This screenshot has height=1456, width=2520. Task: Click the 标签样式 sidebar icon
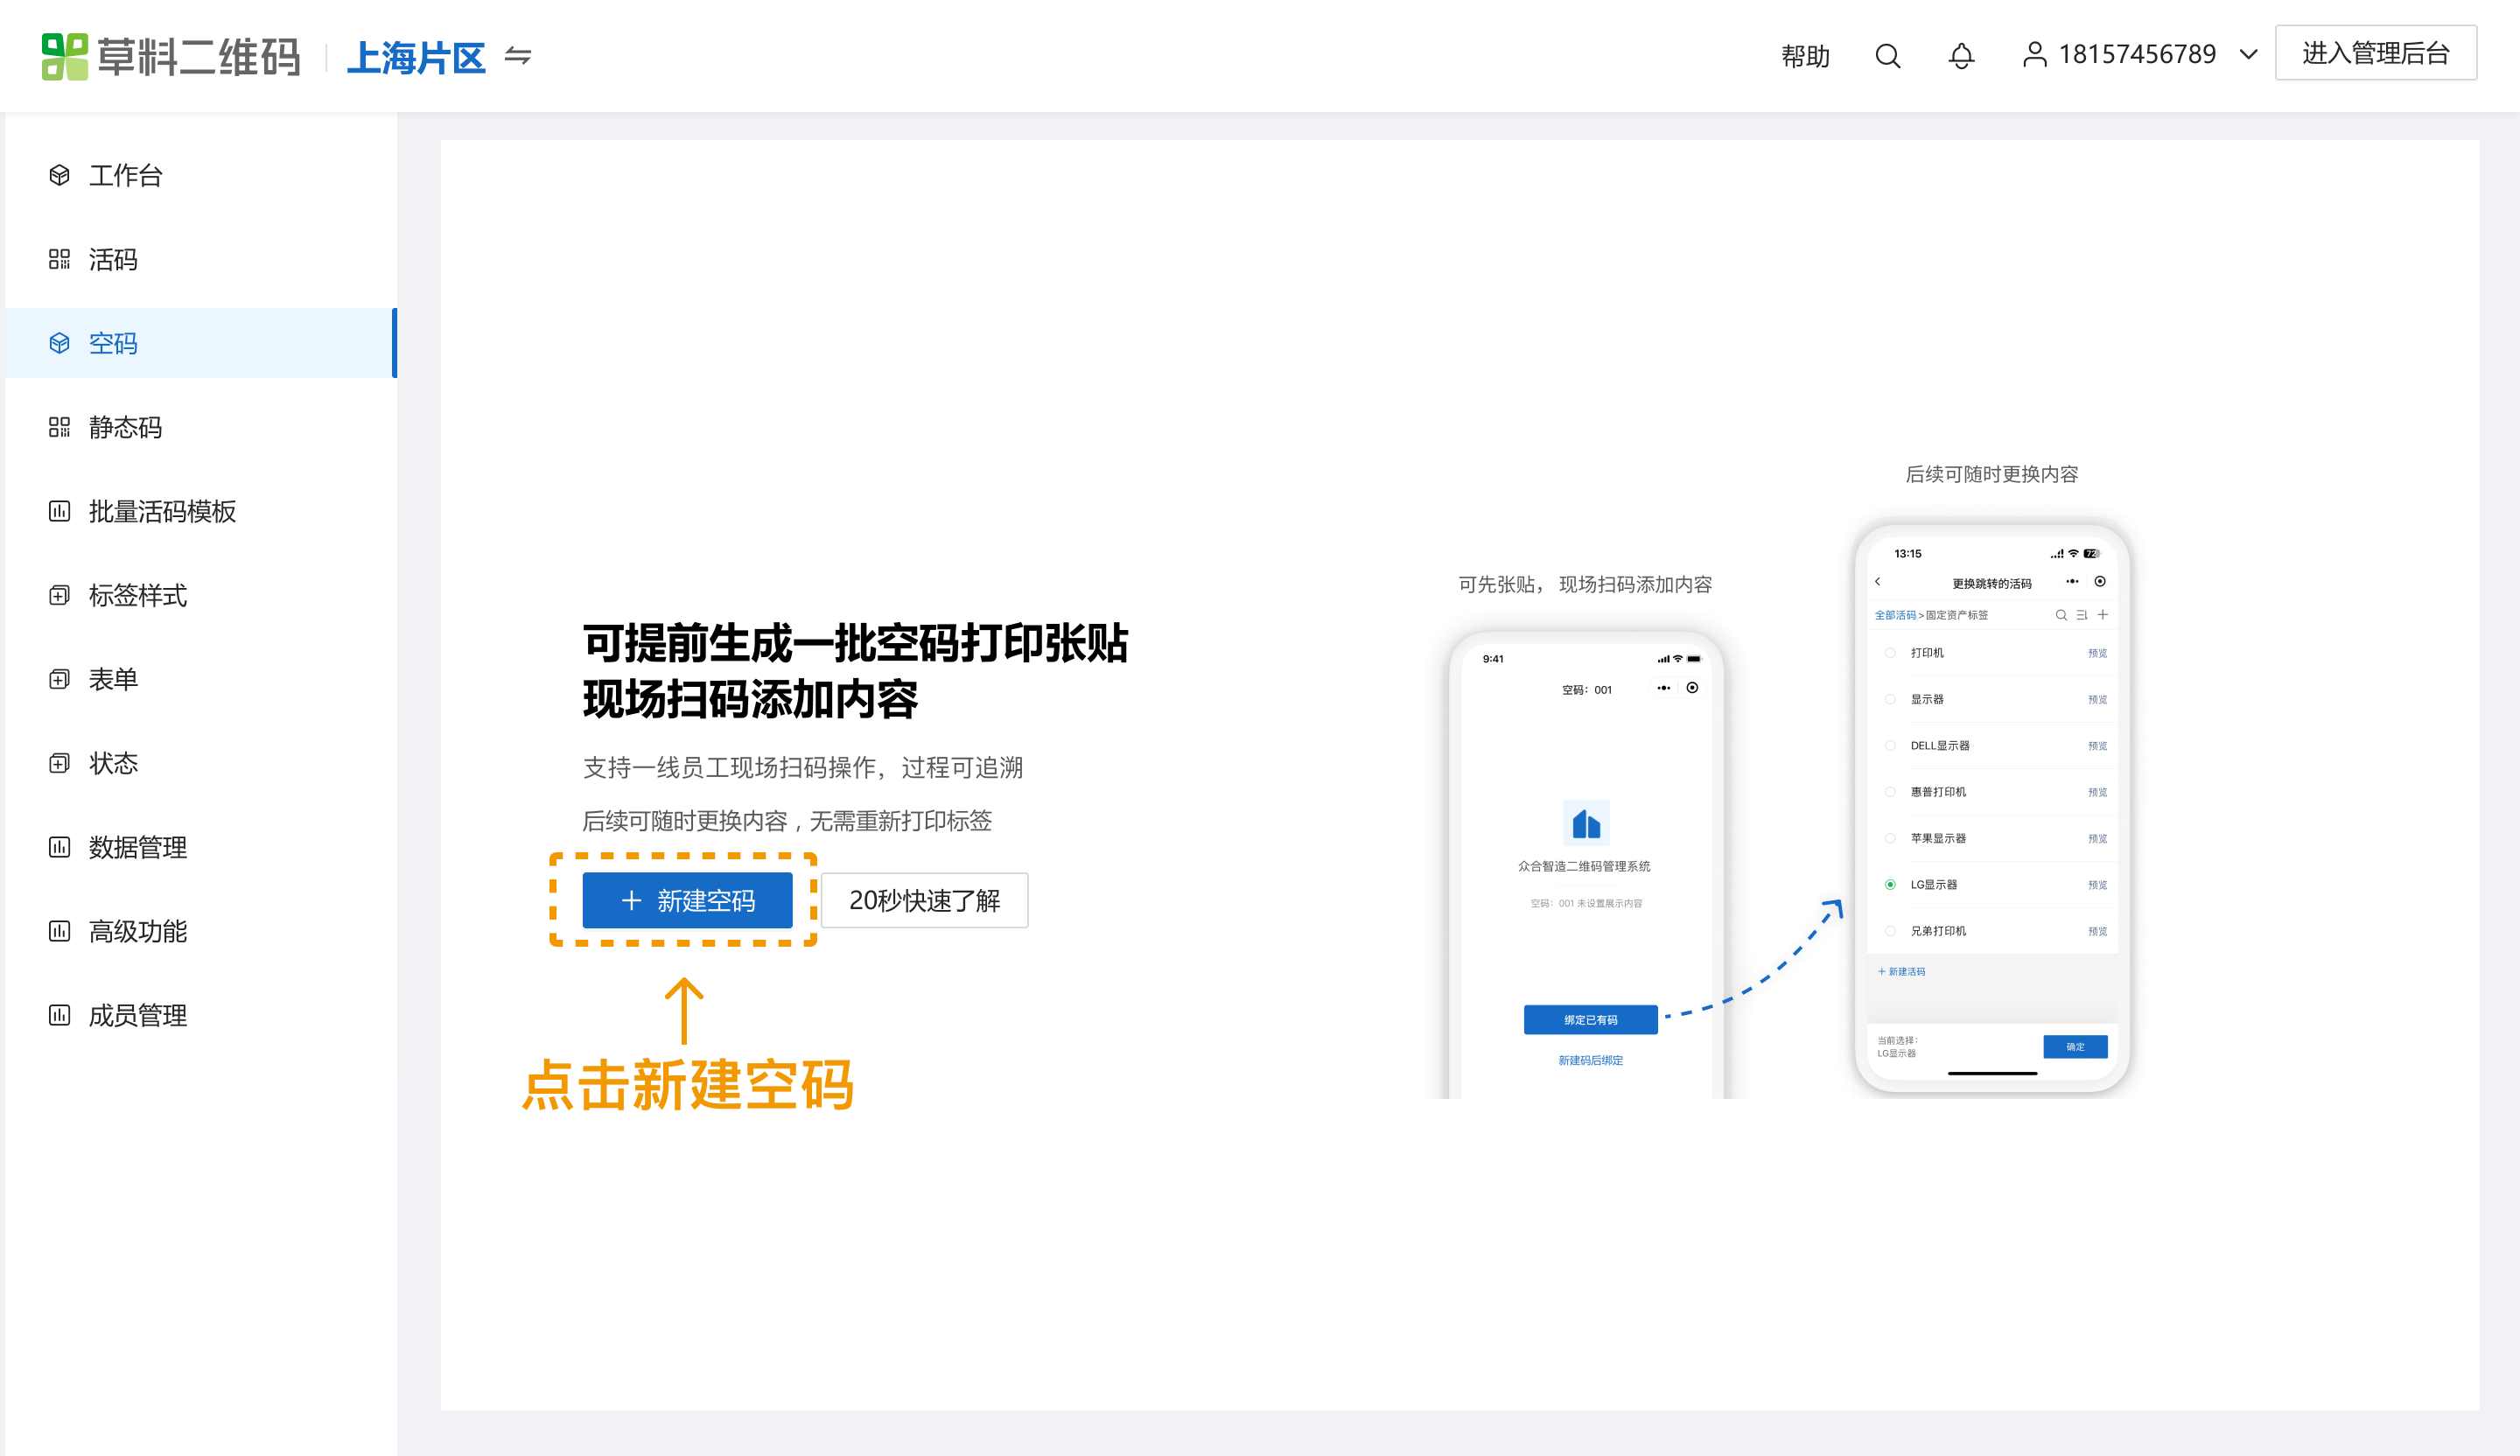click(x=59, y=595)
